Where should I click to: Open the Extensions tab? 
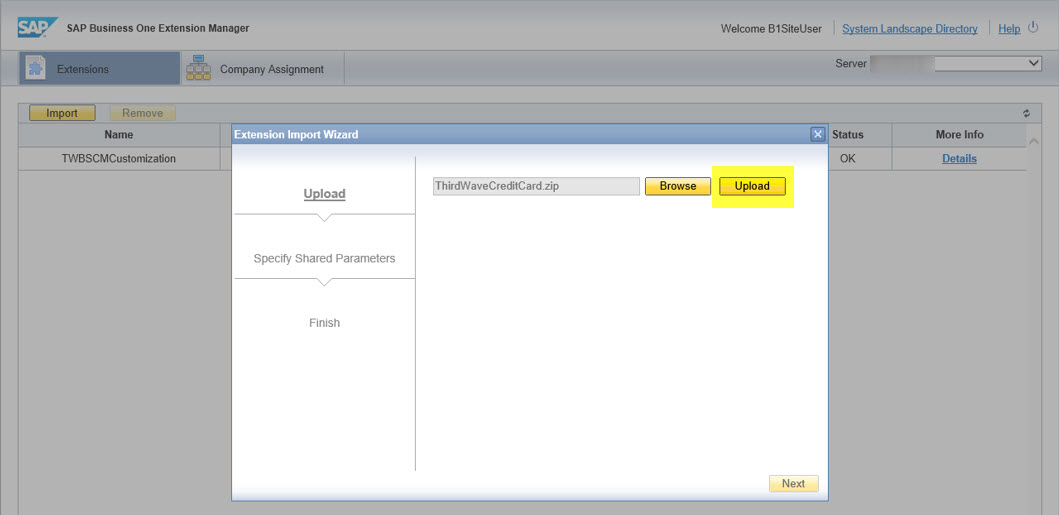pyautogui.click(x=99, y=68)
